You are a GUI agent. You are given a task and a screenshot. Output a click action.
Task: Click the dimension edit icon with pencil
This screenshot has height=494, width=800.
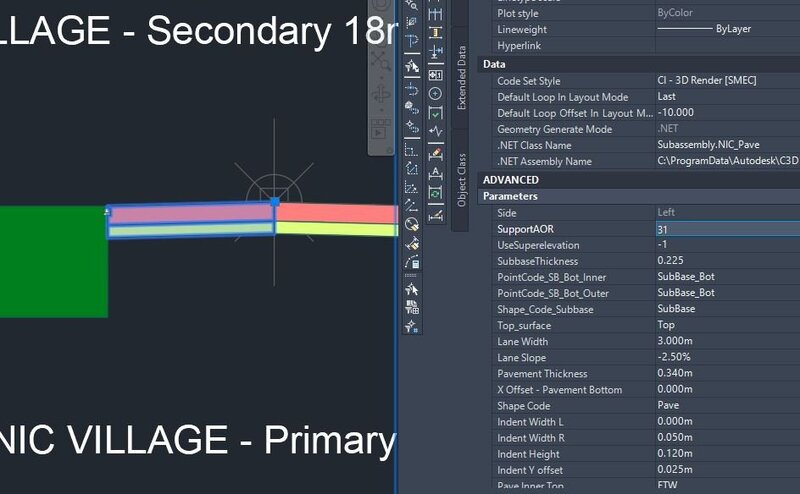(435, 154)
